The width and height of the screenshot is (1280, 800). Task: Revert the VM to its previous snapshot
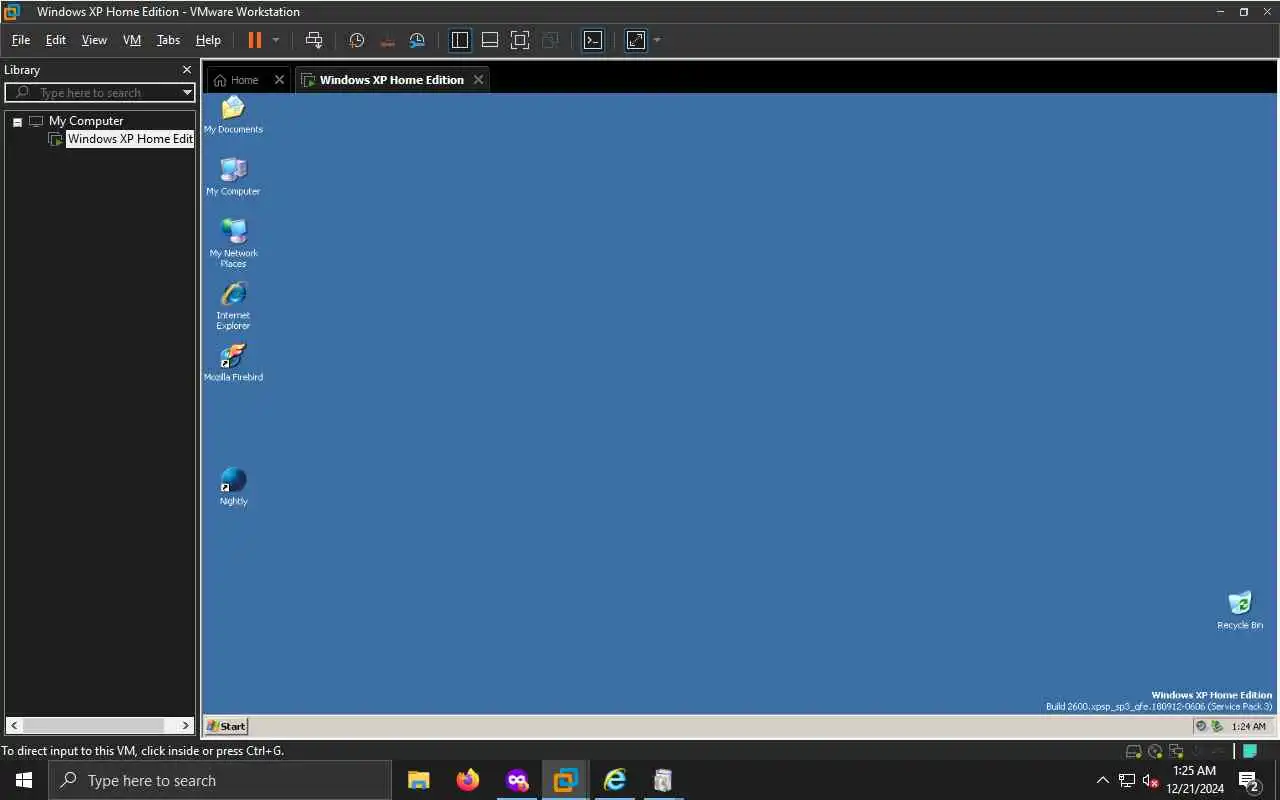(x=388, y=40)
